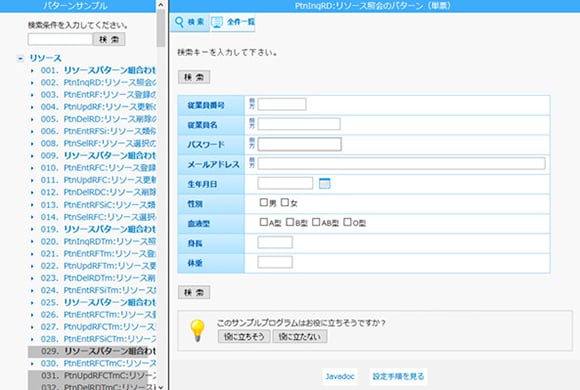The width and height of the screenshot is (580, 390).
Task: Focus the 生年月日 date field
Action: (285, 183)
